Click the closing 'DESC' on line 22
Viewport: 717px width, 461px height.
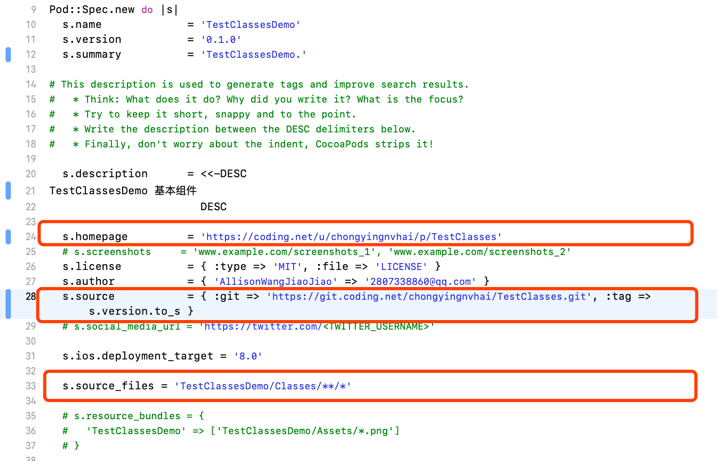coord(213,207)
